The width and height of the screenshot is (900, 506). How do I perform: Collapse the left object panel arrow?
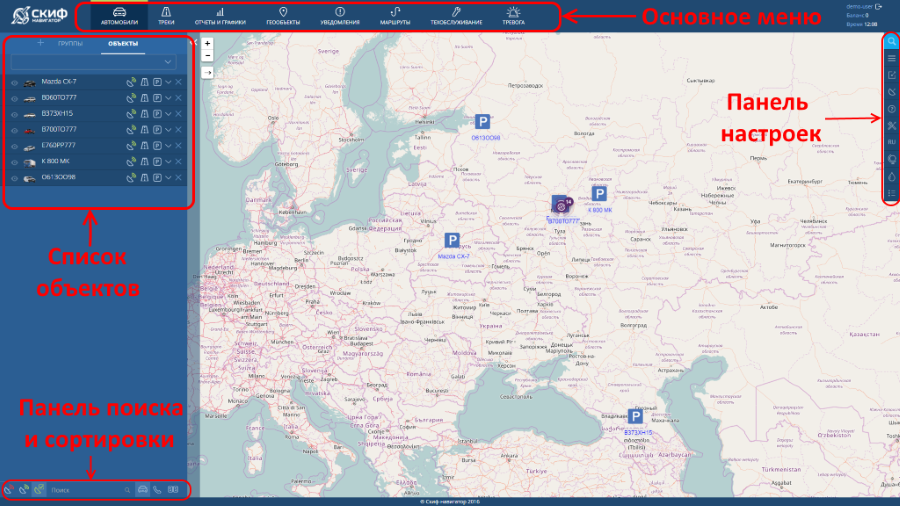tap(193, 42)
